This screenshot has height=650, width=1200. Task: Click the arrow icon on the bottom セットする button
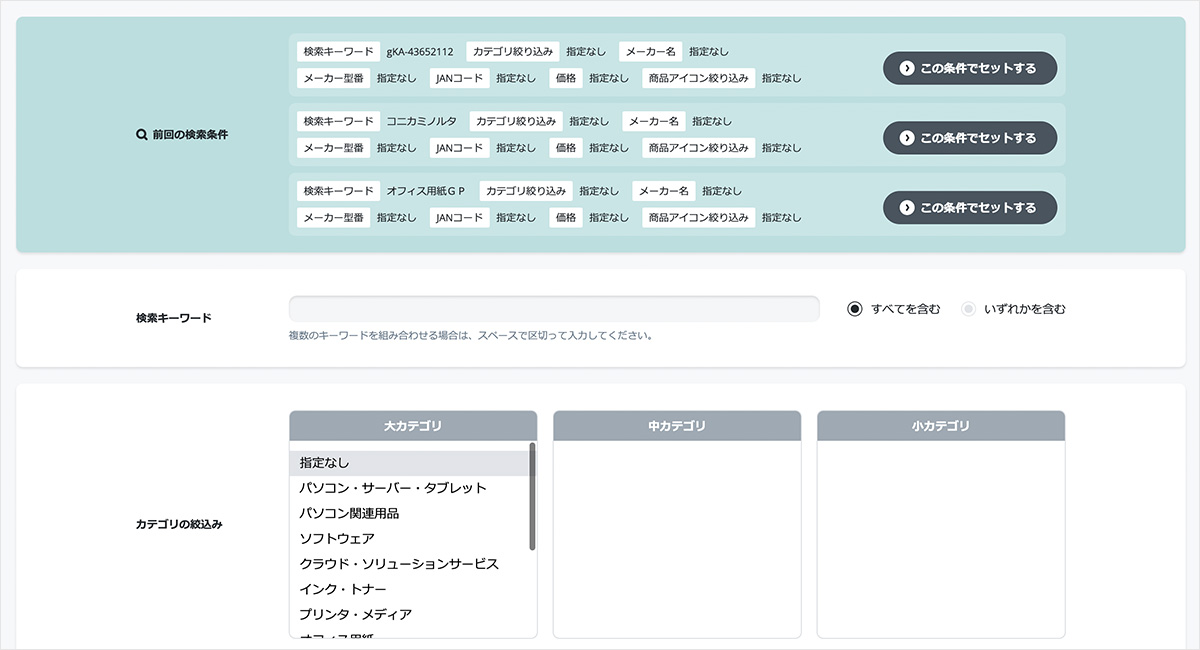coord(908,208)
